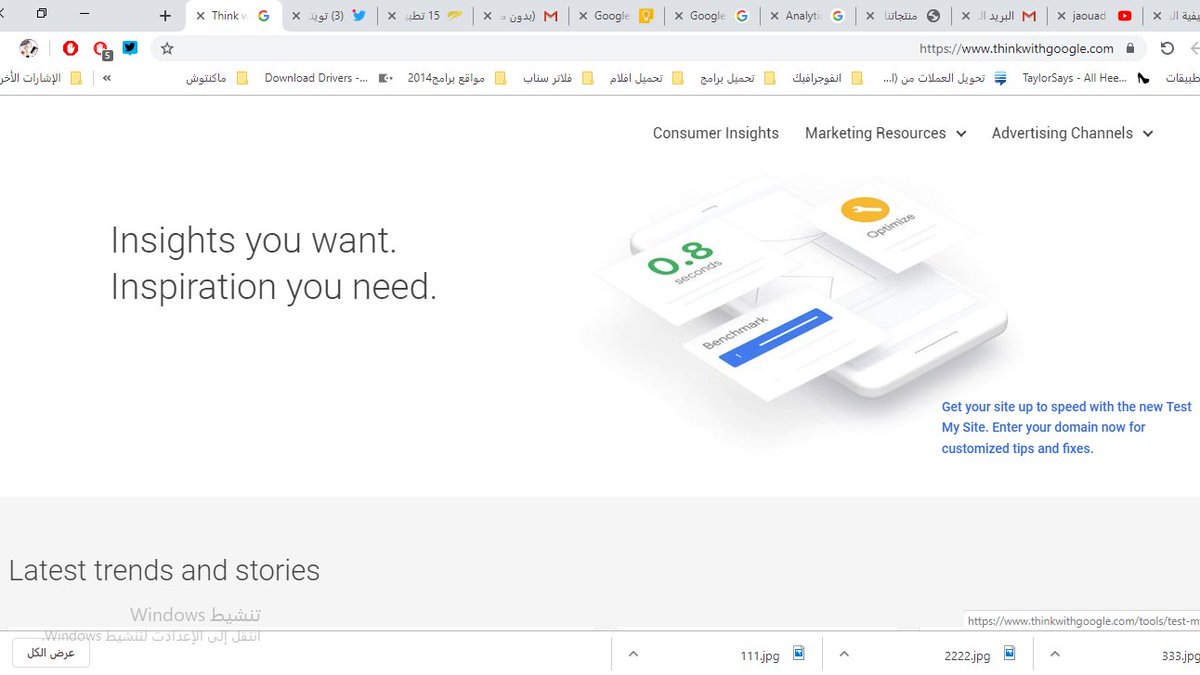
Task: Open the profile avatar menu
Action: 29,48
